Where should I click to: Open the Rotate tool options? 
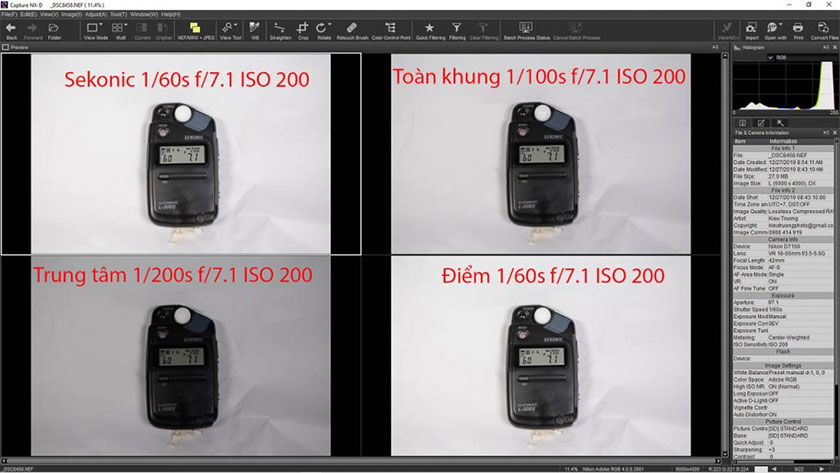324,31
